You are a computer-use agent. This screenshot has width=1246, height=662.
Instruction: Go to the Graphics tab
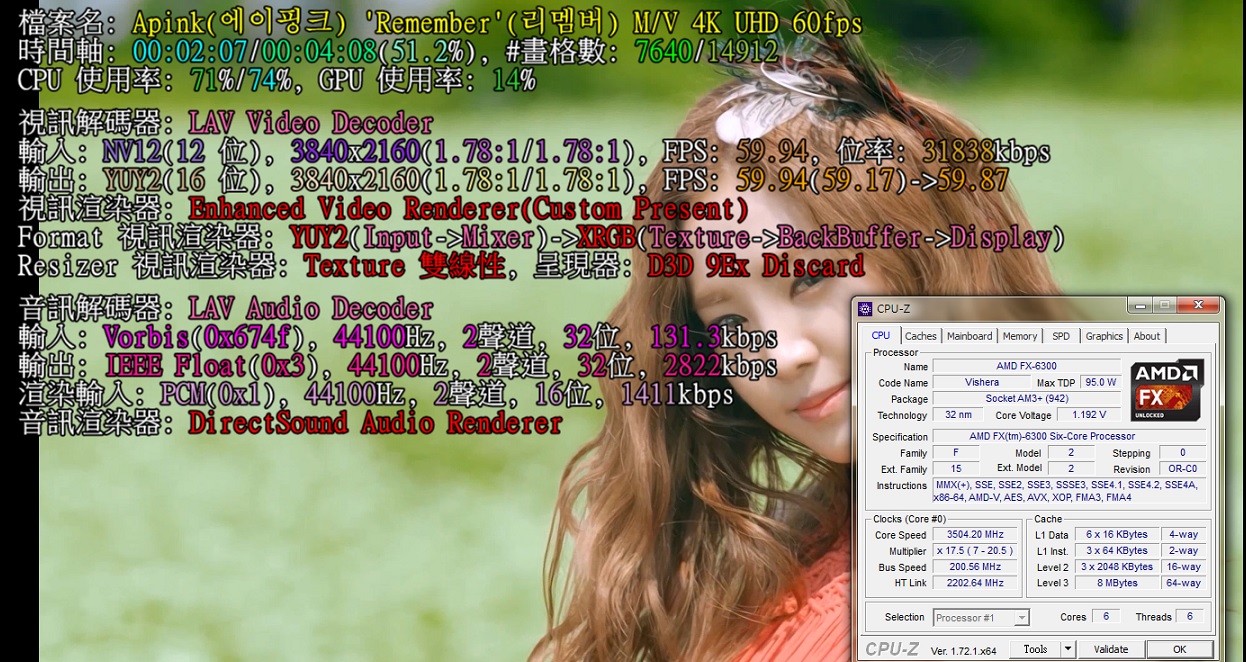point(1104,336)
